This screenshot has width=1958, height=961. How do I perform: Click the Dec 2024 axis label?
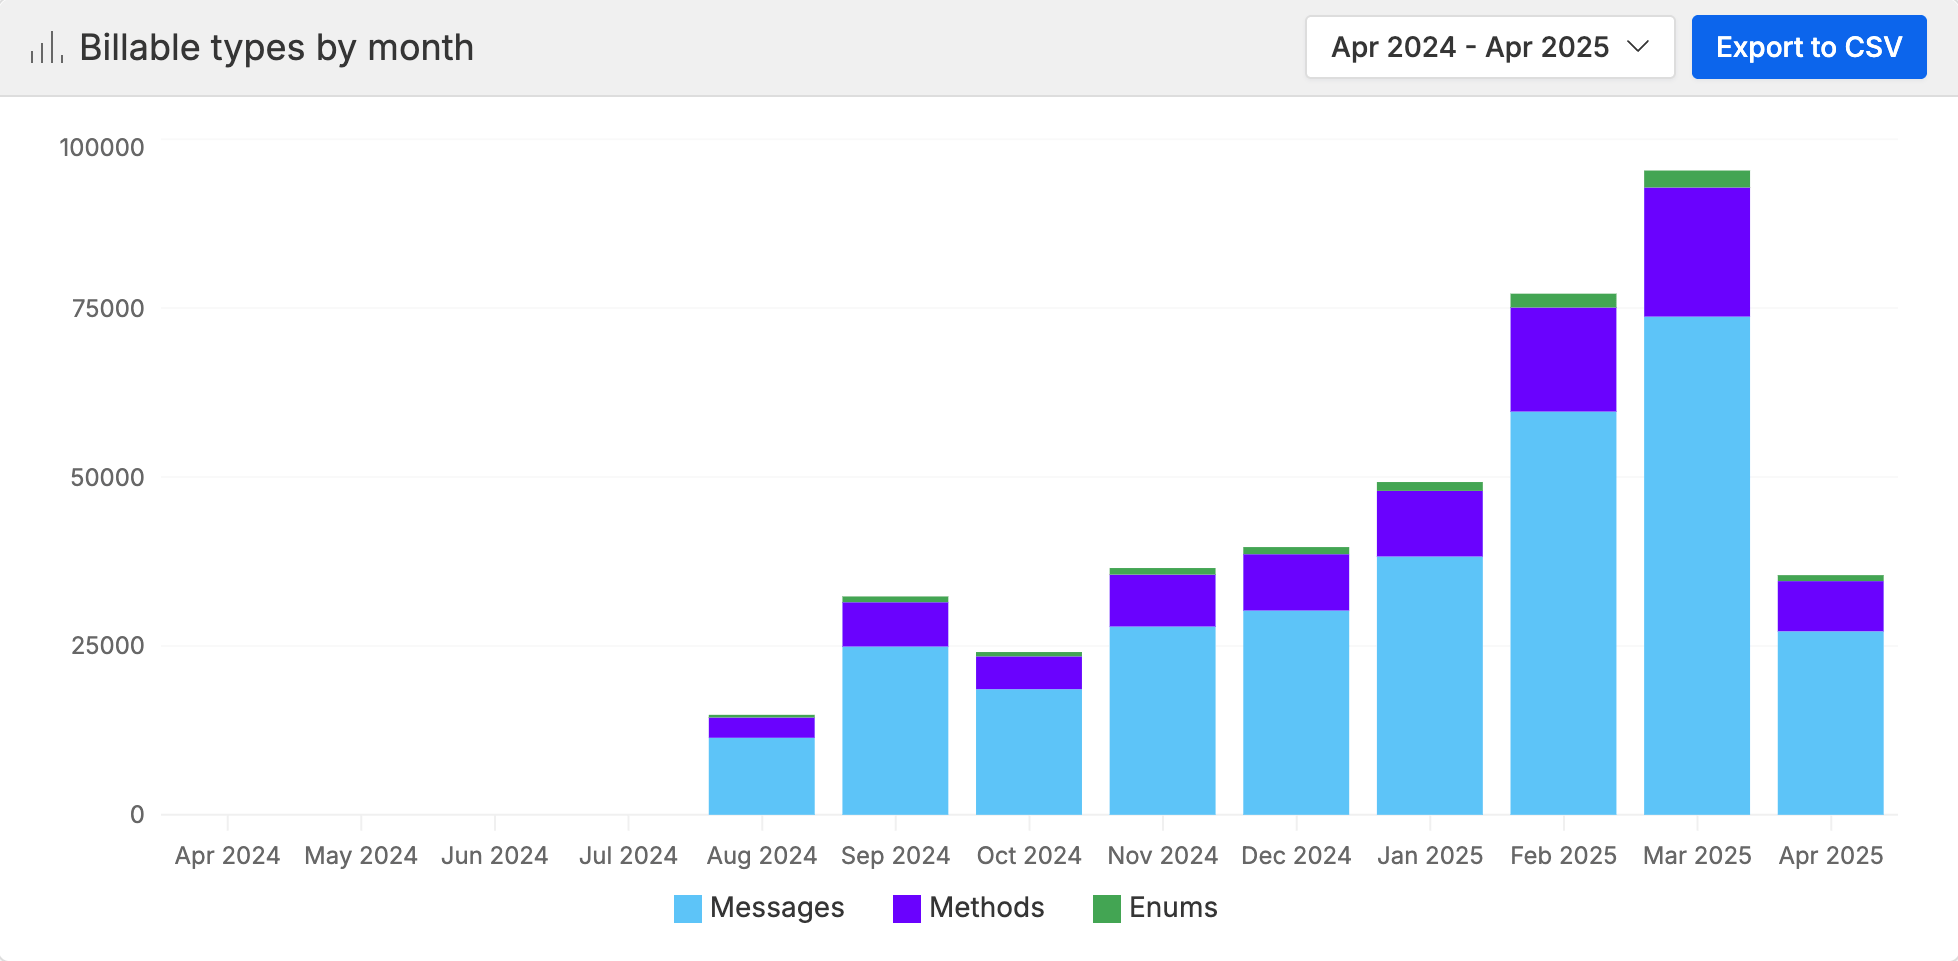pyautogui.click(x=1296, y=856)
